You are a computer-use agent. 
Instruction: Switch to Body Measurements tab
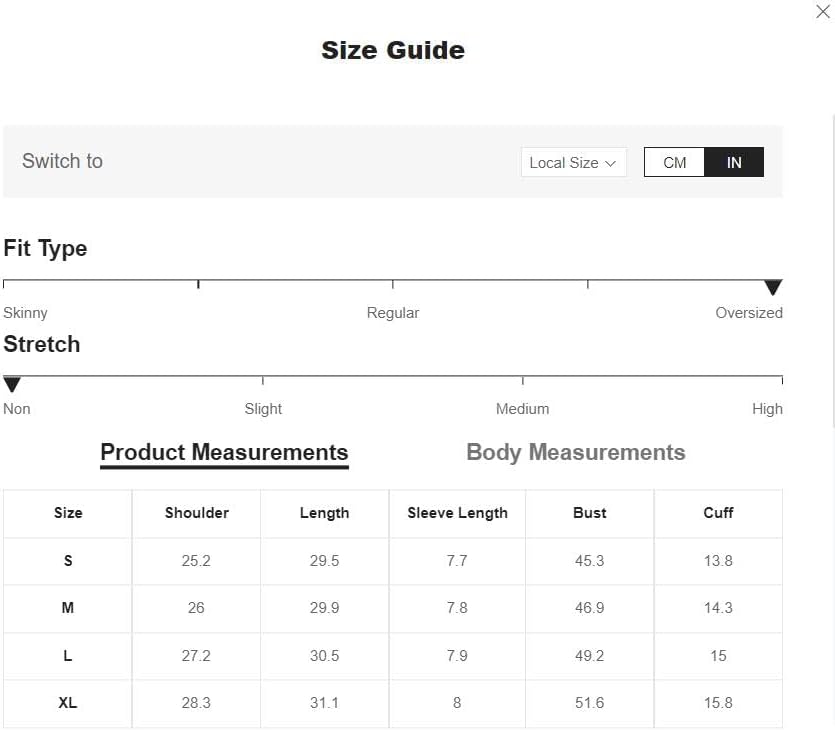click(576, 452)
